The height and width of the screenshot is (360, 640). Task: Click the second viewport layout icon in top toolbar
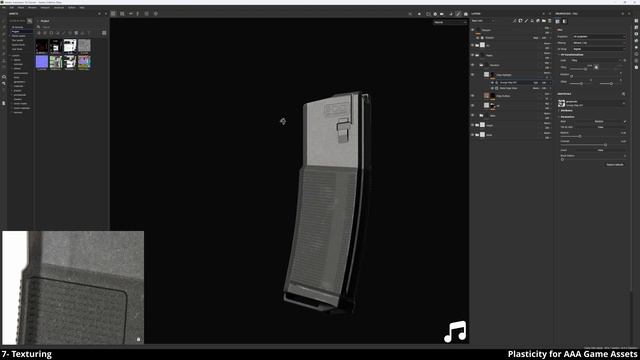click(122, 14)
